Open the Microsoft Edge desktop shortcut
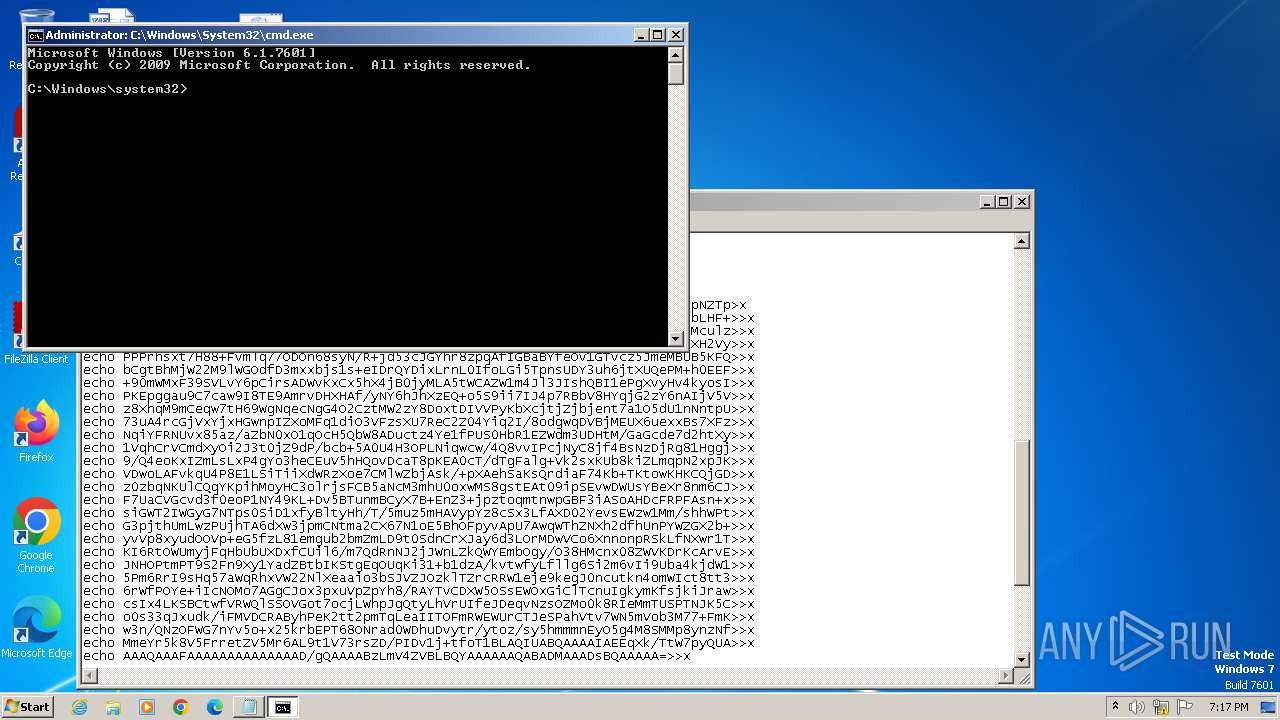 tap(36, 628)
